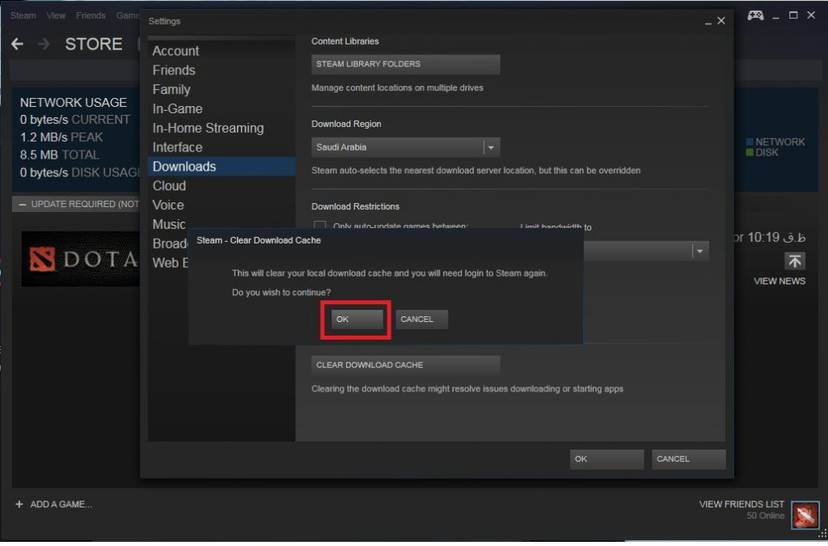This screenshot has height=546, width=828.
Task: Click Cancel at bottom of Settings window
Action: pyautogui.click(x=688, y=460)
